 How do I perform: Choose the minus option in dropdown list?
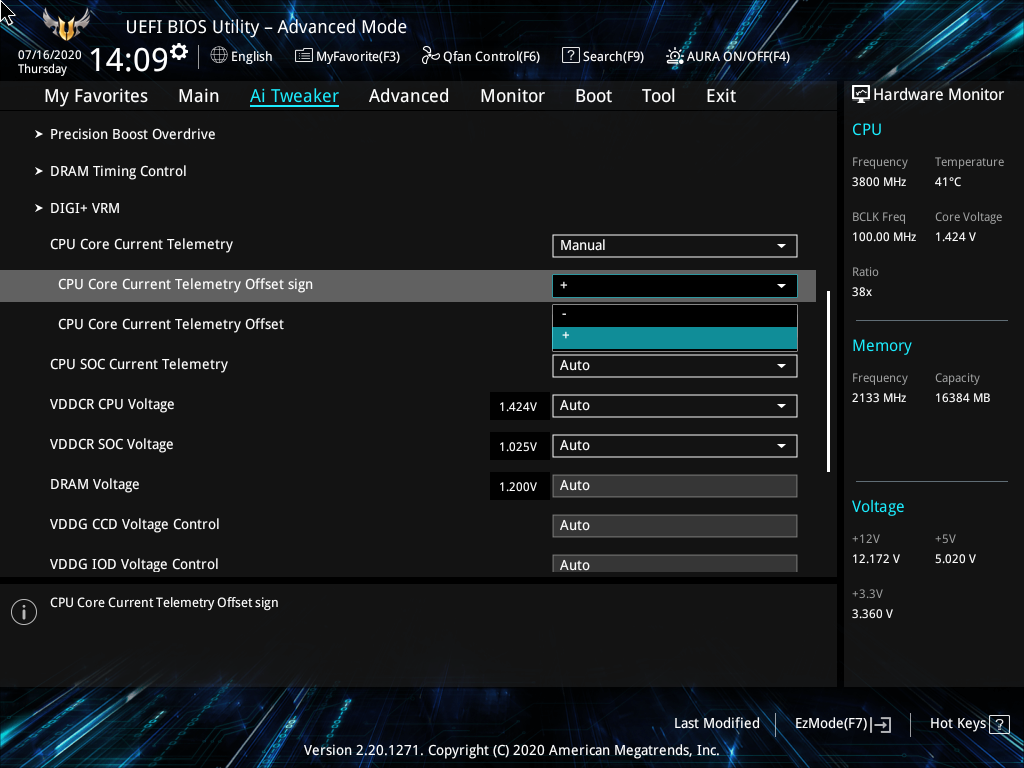pos(675,315)
